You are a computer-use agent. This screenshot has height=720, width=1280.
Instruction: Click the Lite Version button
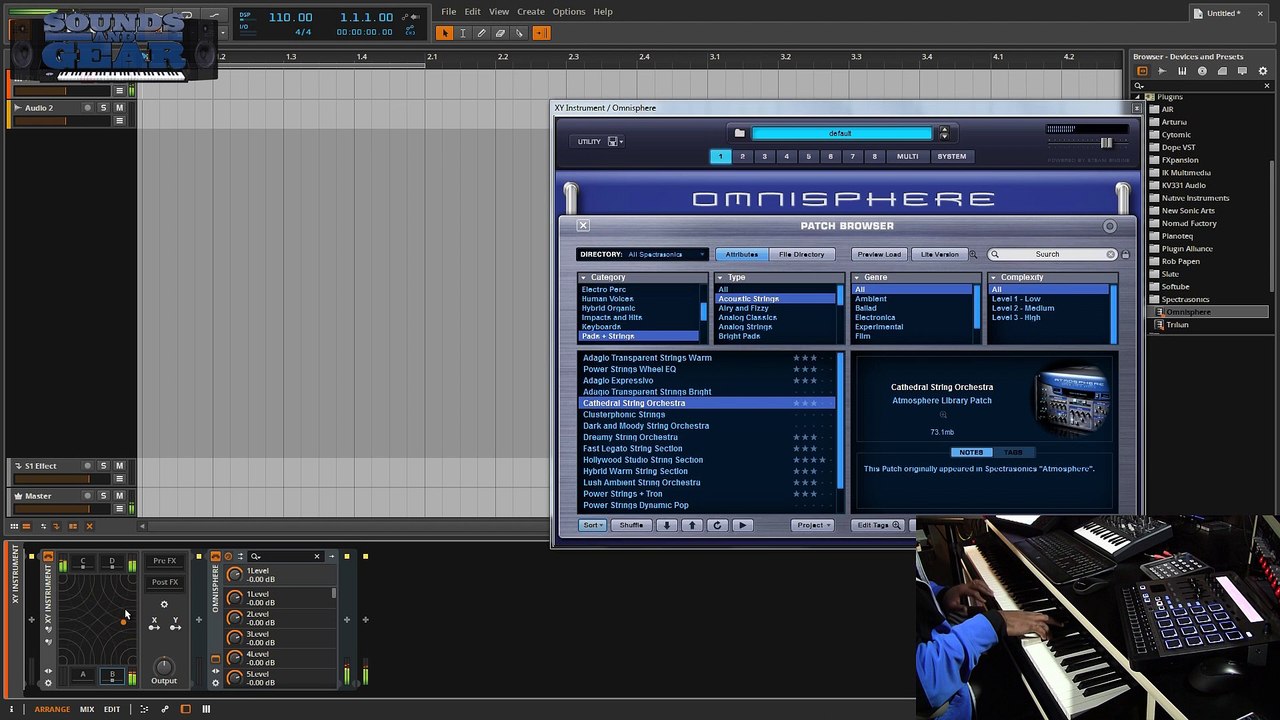(939, 255)
